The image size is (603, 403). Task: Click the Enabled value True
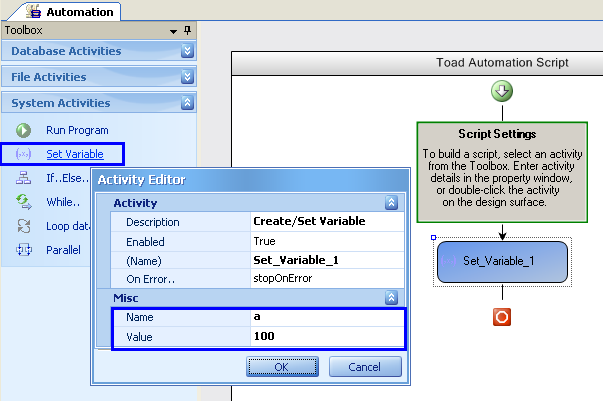[x=327, y=241]
